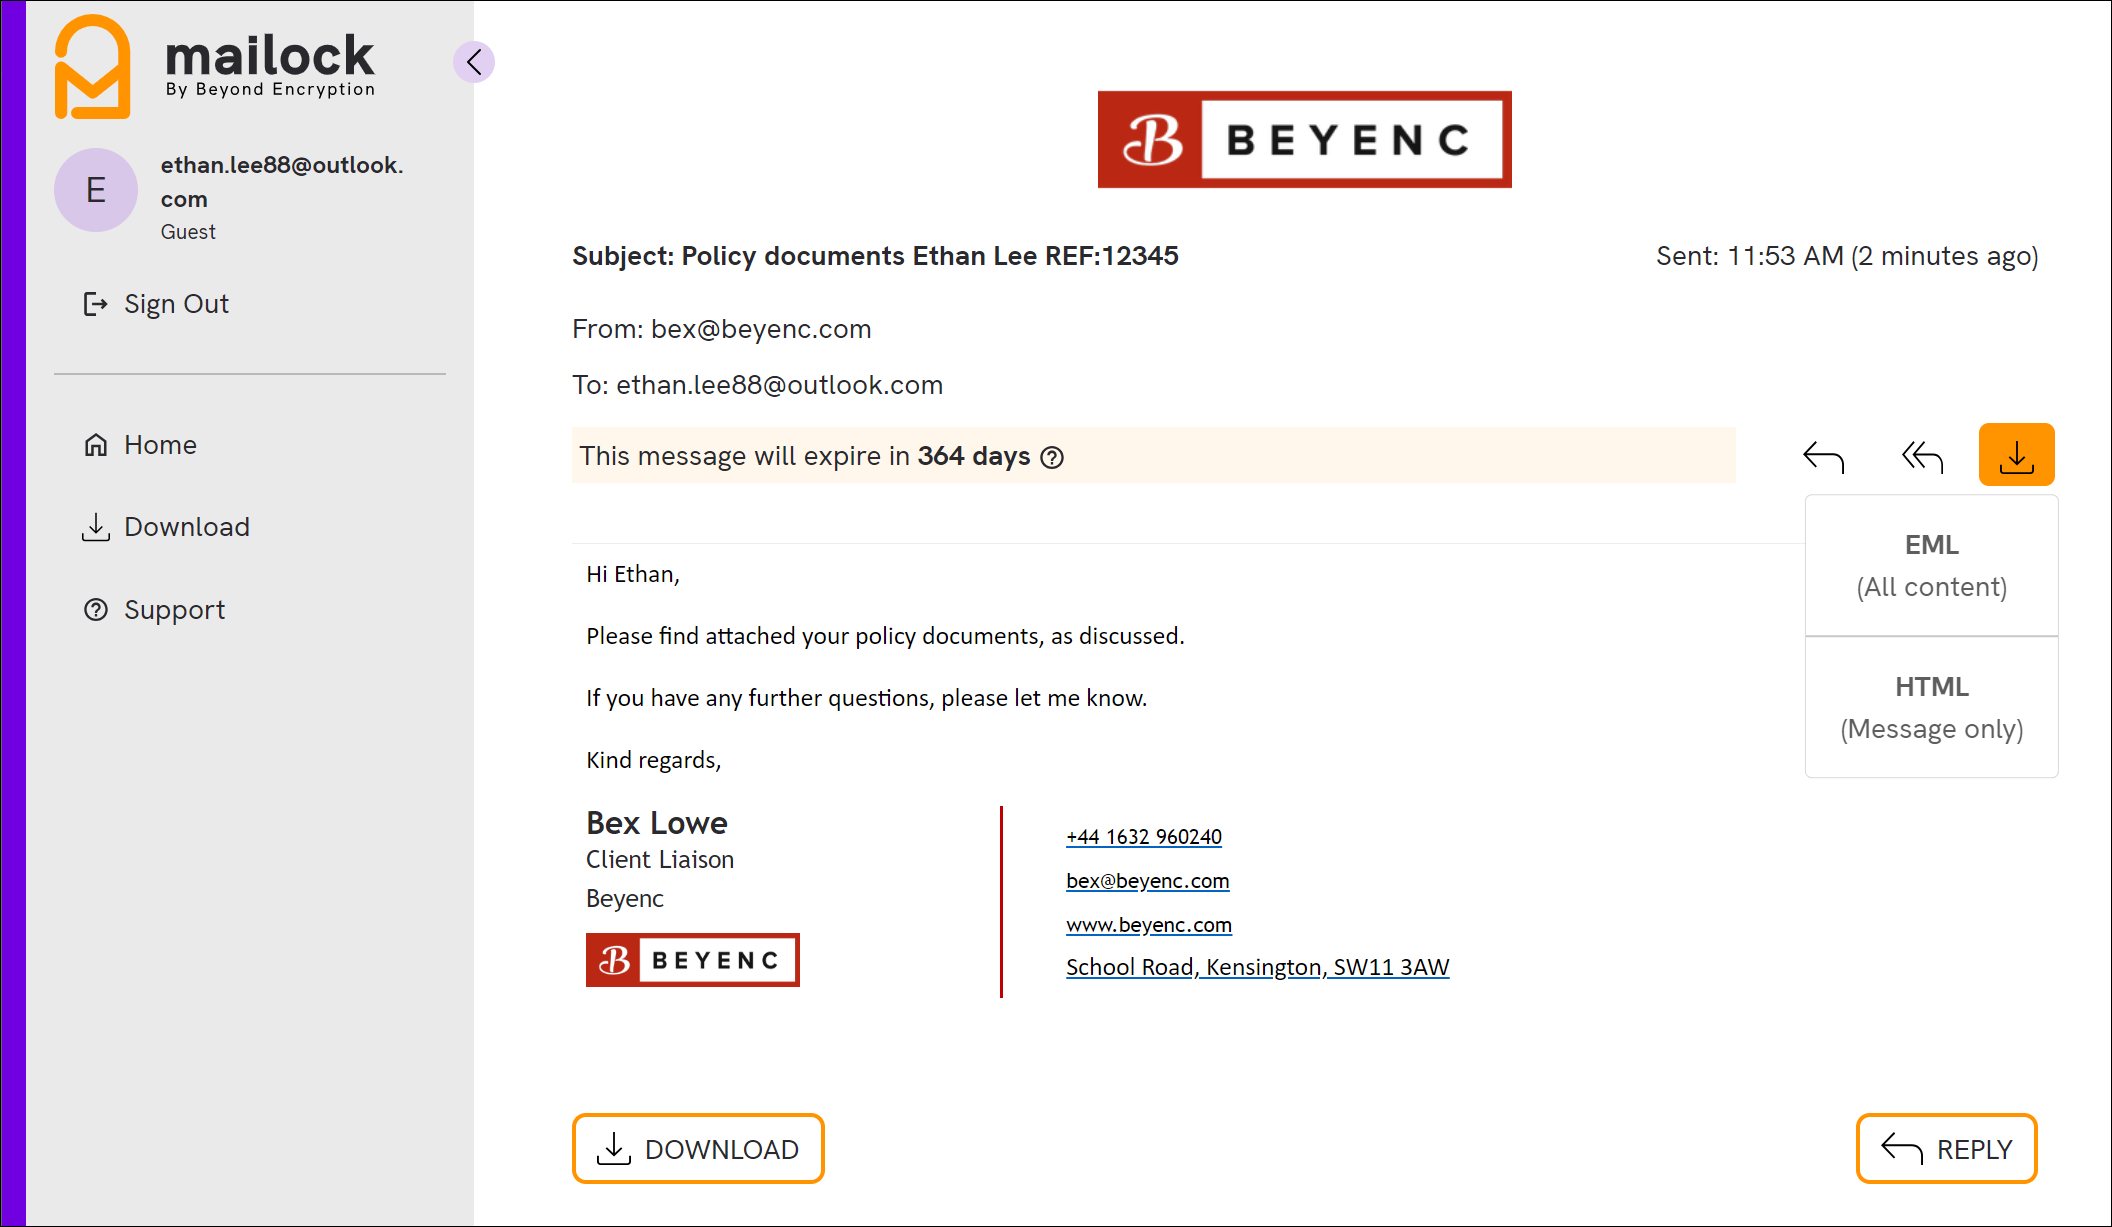Sign out of the account
The image size is (2112, 1227).
[156, 304]
